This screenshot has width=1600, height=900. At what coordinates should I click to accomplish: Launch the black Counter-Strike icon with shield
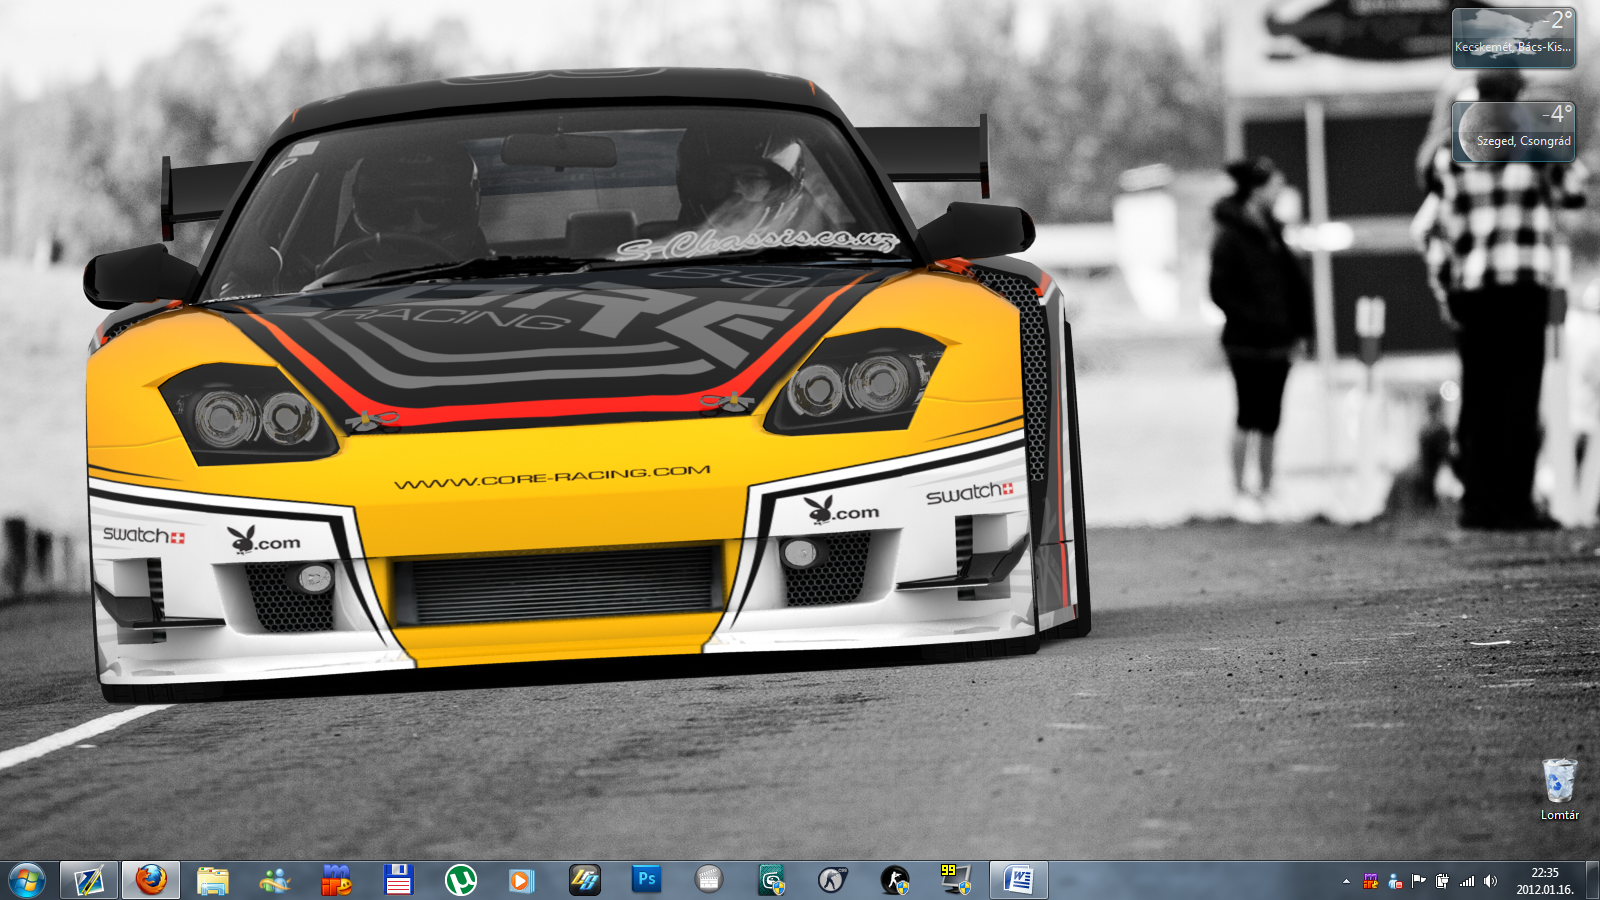[895, 880]
